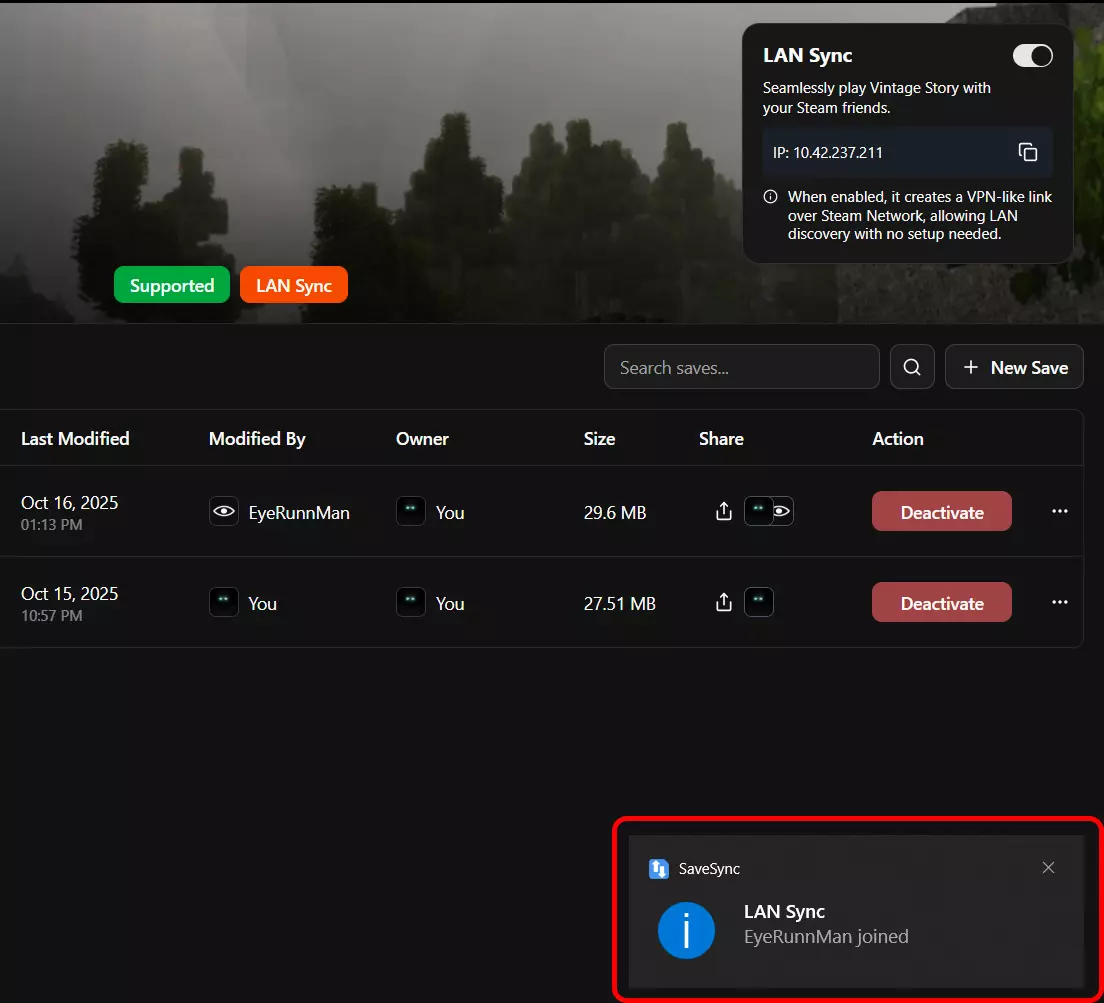This screenshot has width=1104, height=1003.
Task: Click the Modified By avatar in Oct 15 row
Action: click(224, 602)
